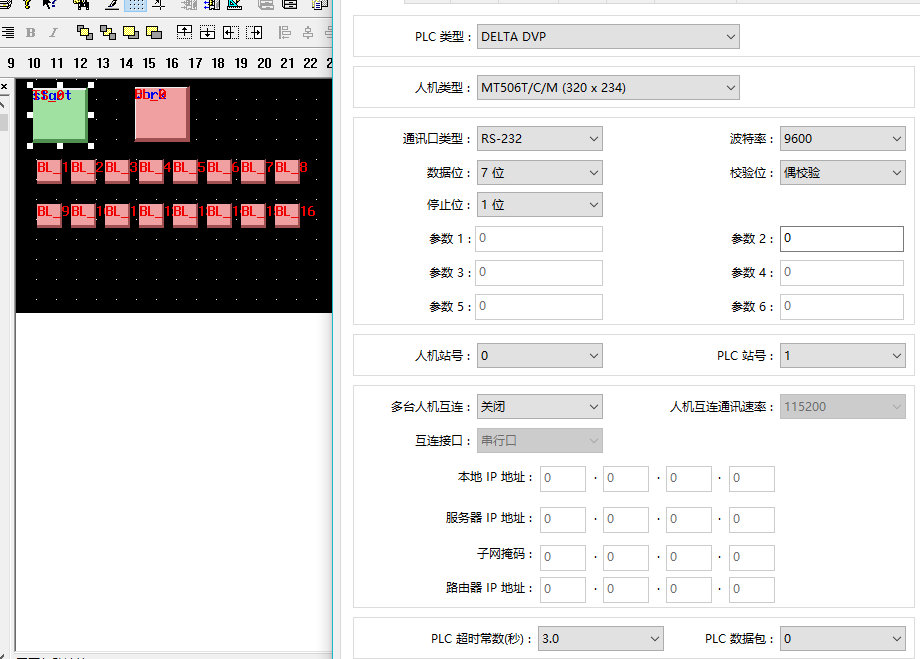This screenshot has width=920, height=659.
Task: Select the BL_8 lamp on canvas
Action: pos(288,170)
